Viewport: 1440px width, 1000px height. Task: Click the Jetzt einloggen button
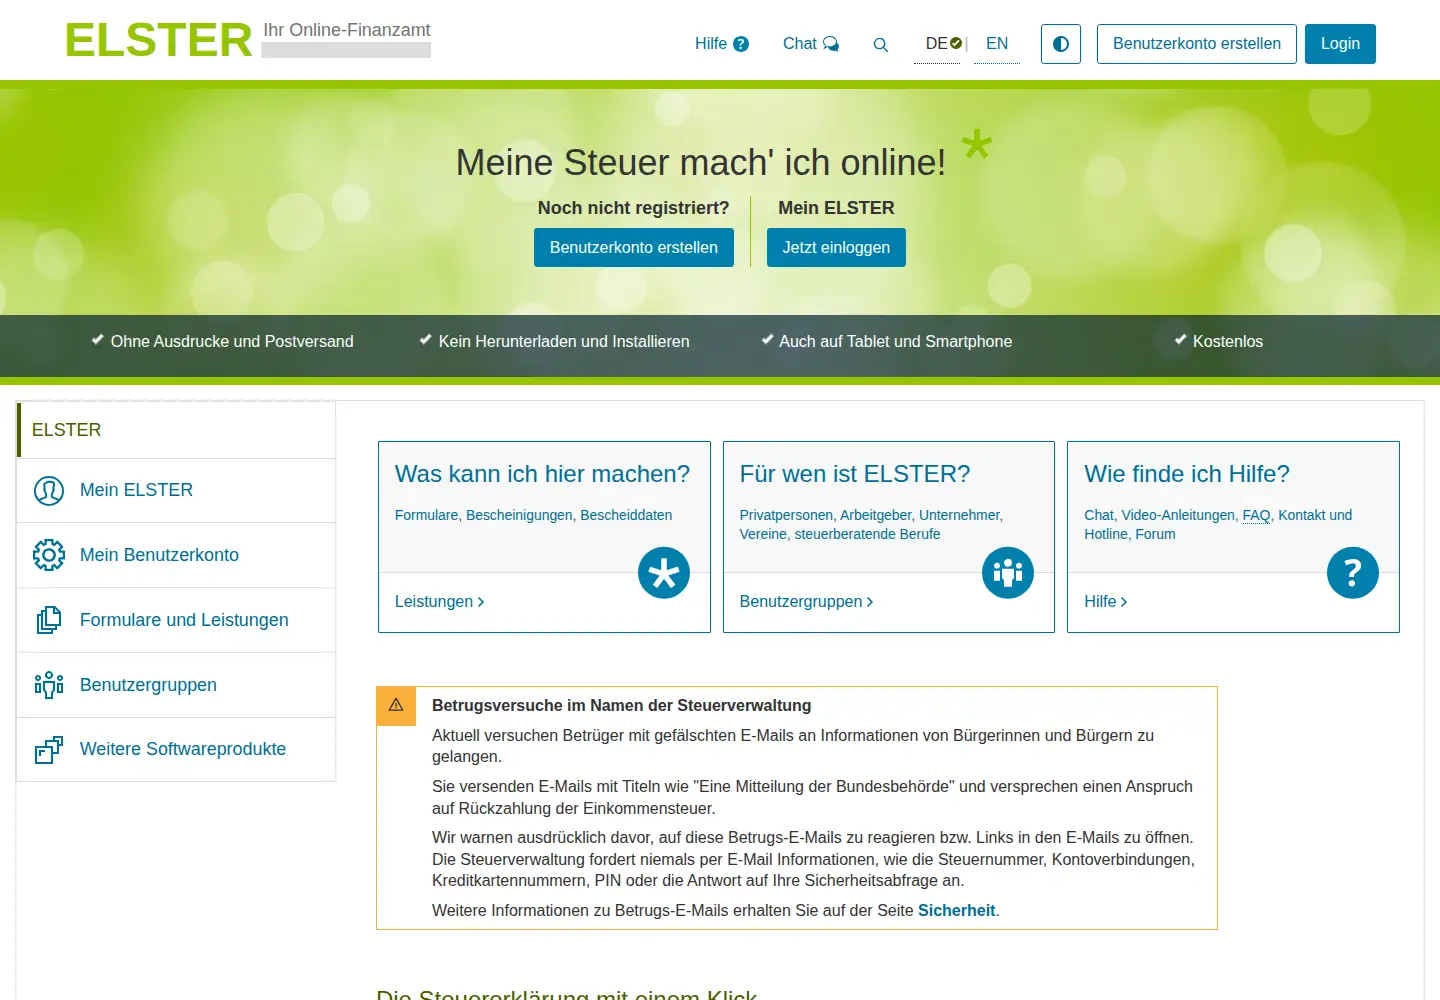pyautogui.click(x=836, y=248)
